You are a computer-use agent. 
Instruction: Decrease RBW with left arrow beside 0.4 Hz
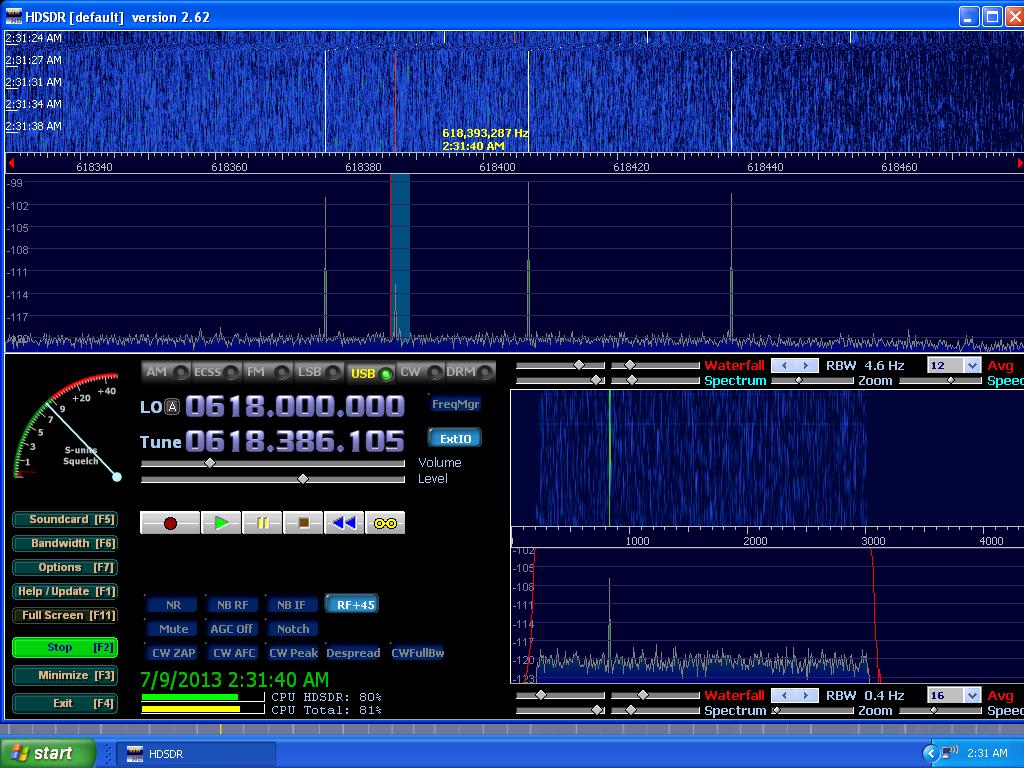(783, 696)
